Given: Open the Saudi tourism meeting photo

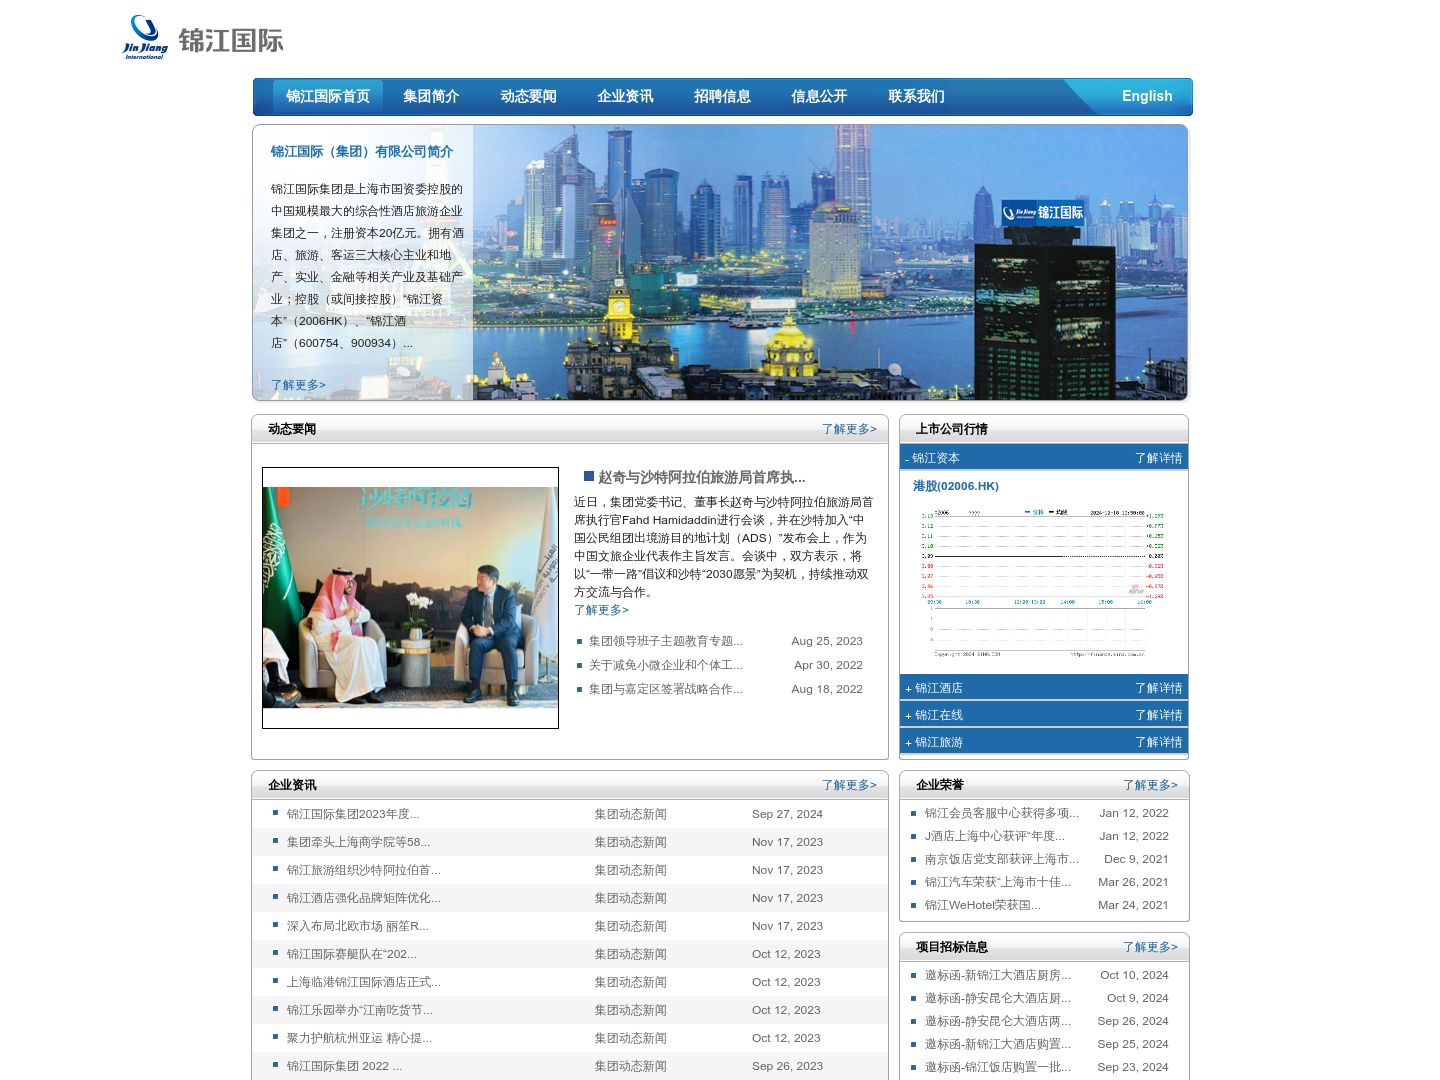Looking at the screenshot, I should click(x=410, y=598).
